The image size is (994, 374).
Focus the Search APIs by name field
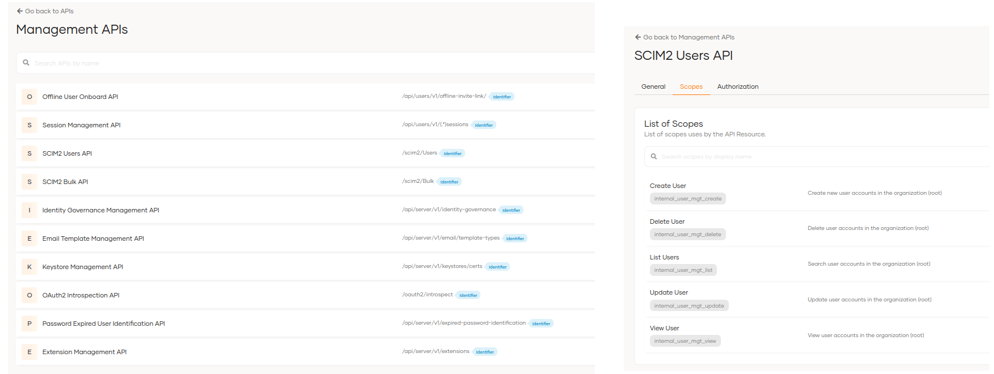(305, 63)
